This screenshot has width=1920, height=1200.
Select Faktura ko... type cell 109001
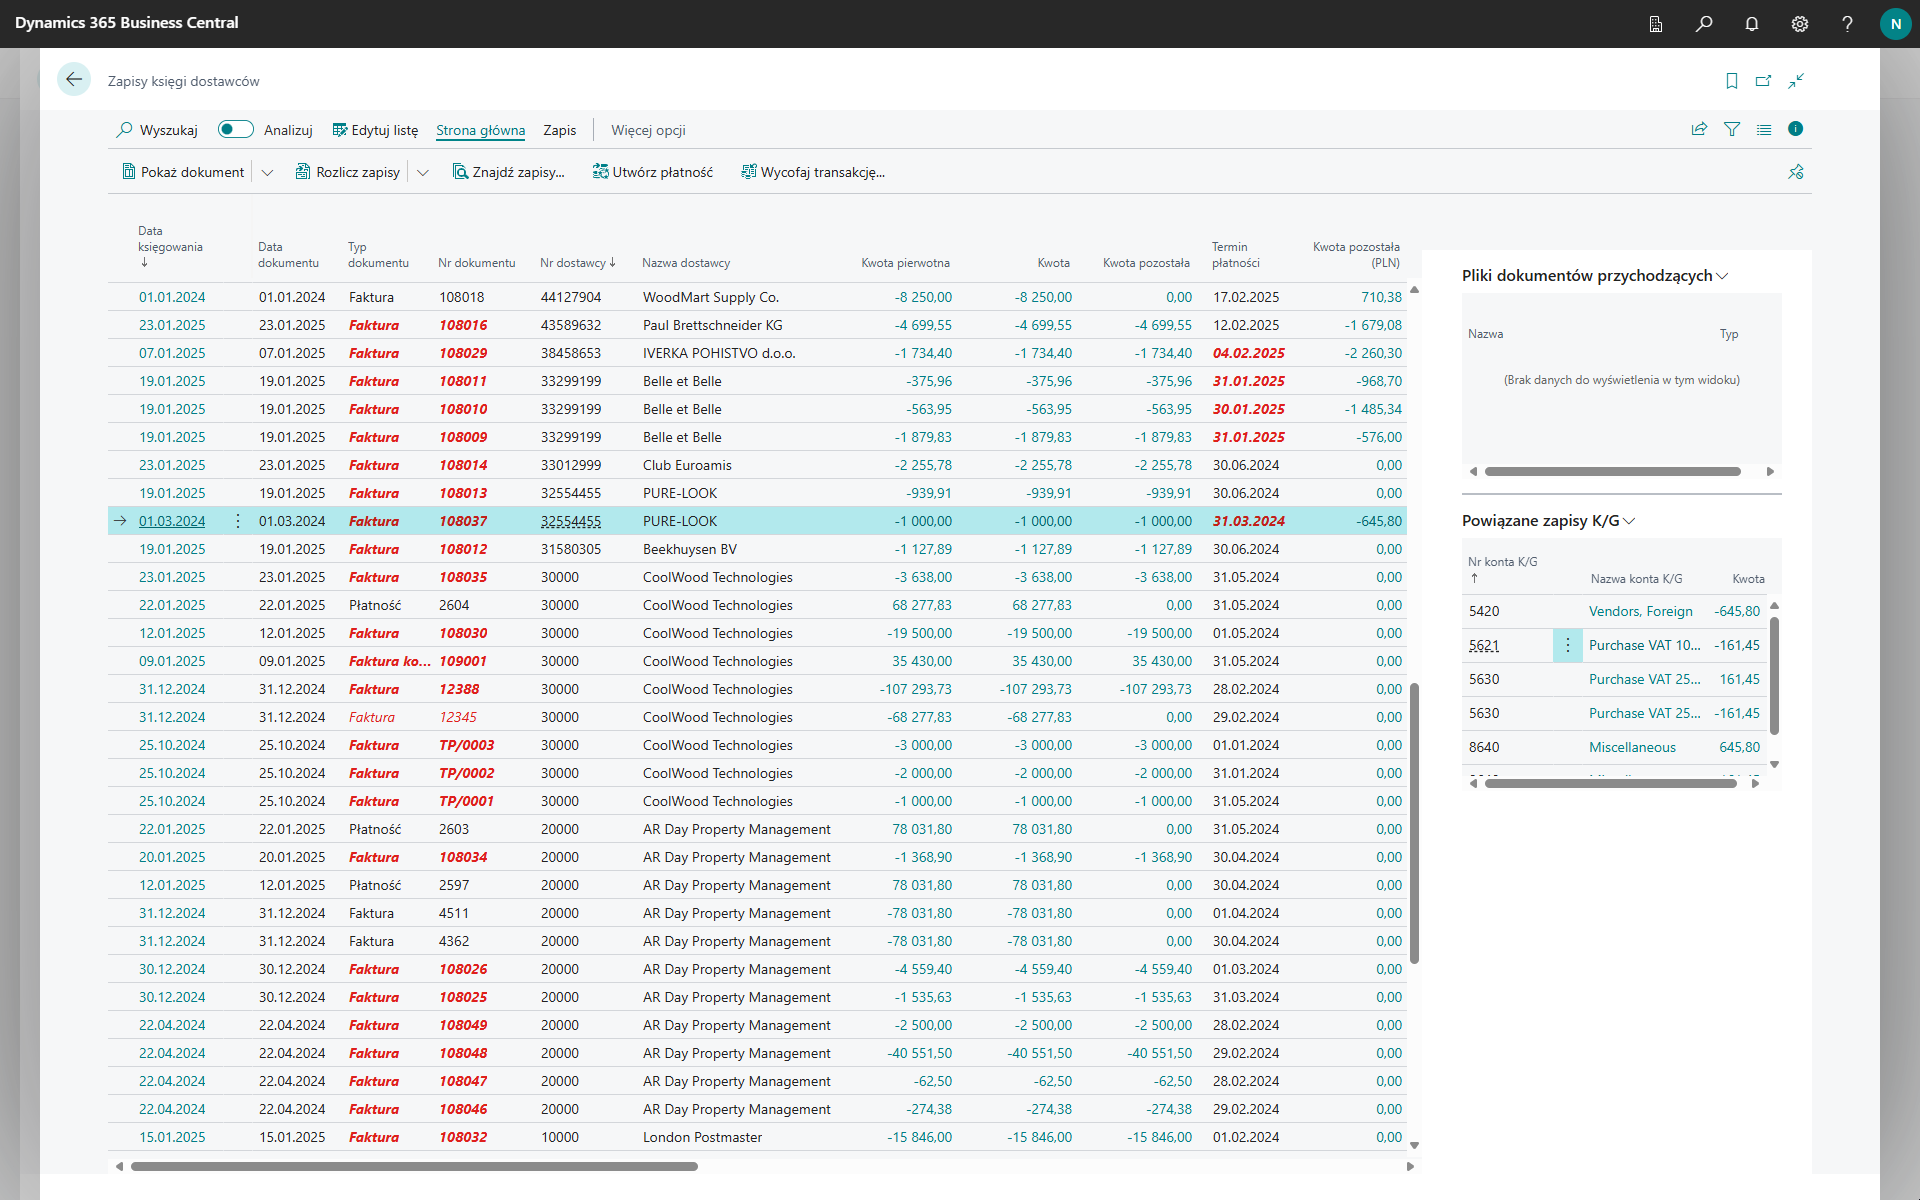click(x=389, y=661)
